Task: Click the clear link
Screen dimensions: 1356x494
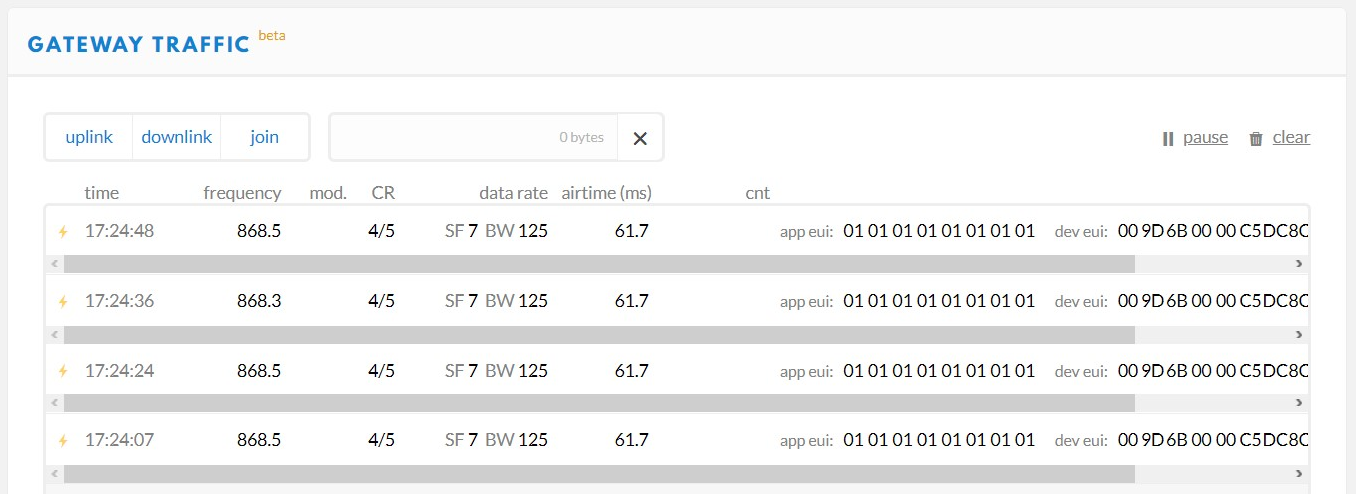Action: click(1291, 138)
